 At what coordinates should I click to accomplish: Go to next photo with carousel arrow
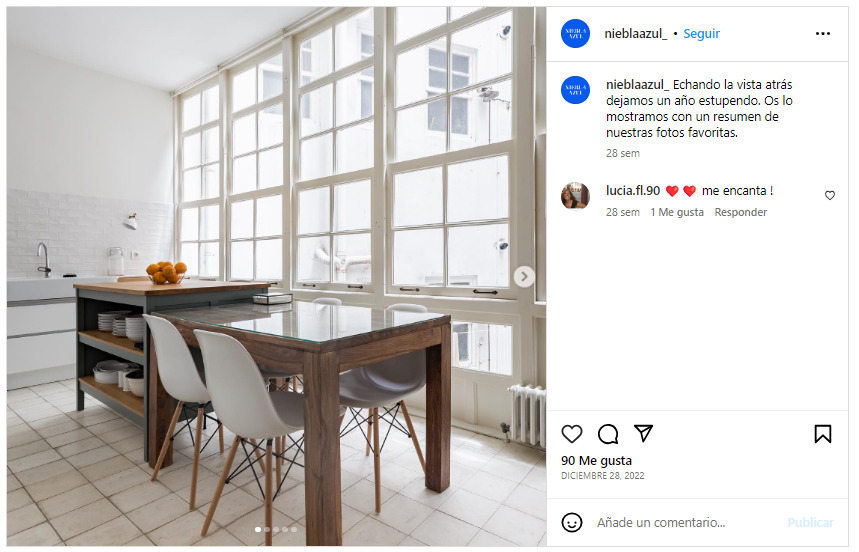tap(524, 277)
